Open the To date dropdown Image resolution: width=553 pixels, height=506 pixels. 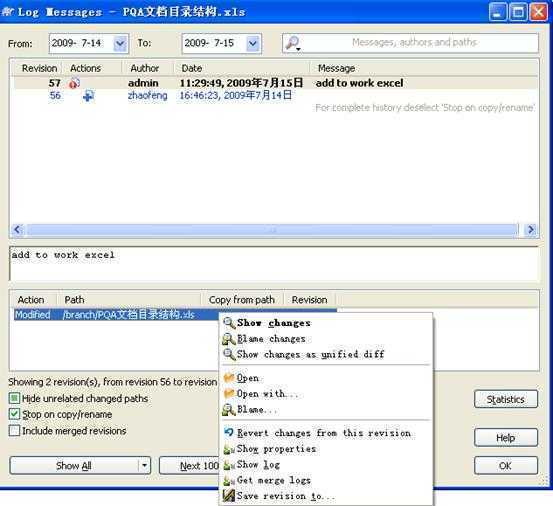[253, 43]
